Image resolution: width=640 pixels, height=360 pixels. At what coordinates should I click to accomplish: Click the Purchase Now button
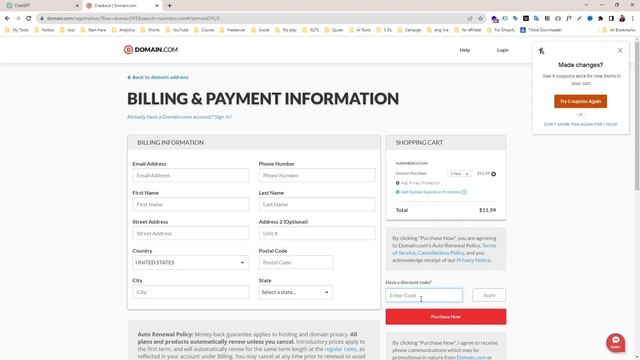pos(446,317)
